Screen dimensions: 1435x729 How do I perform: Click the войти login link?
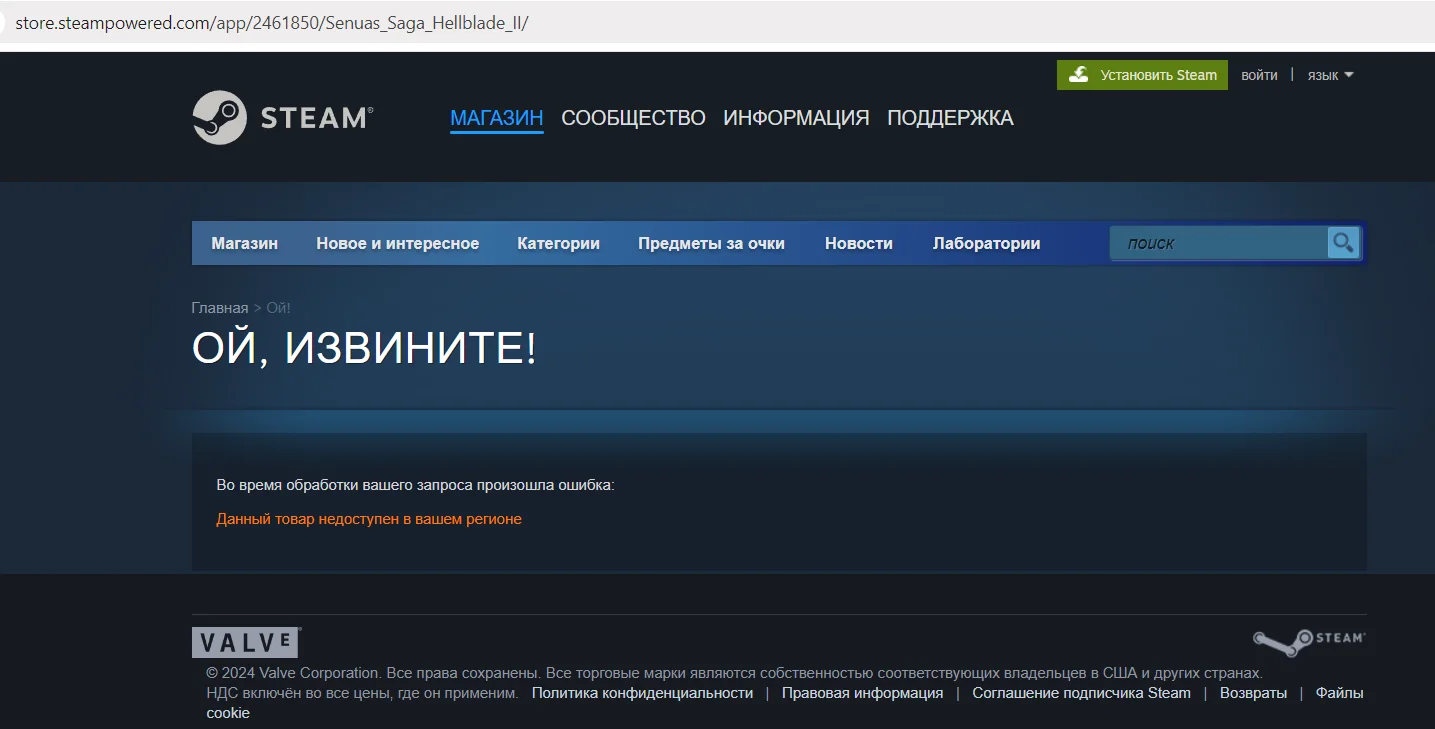[x=1259, y=75]
